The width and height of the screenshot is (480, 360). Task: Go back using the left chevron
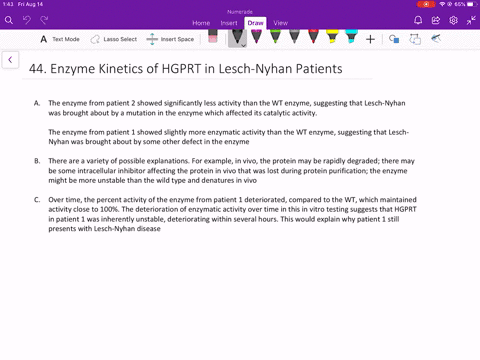(x=10, y=60)
